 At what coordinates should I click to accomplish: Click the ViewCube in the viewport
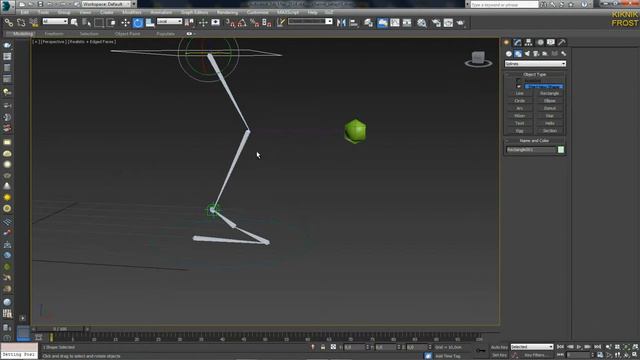pos(478,59)
